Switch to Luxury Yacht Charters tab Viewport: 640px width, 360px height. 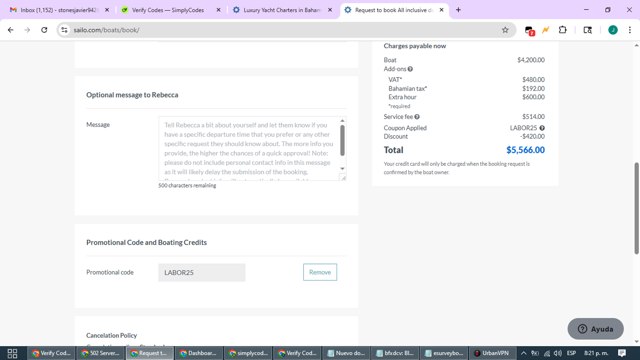(283, 10)
